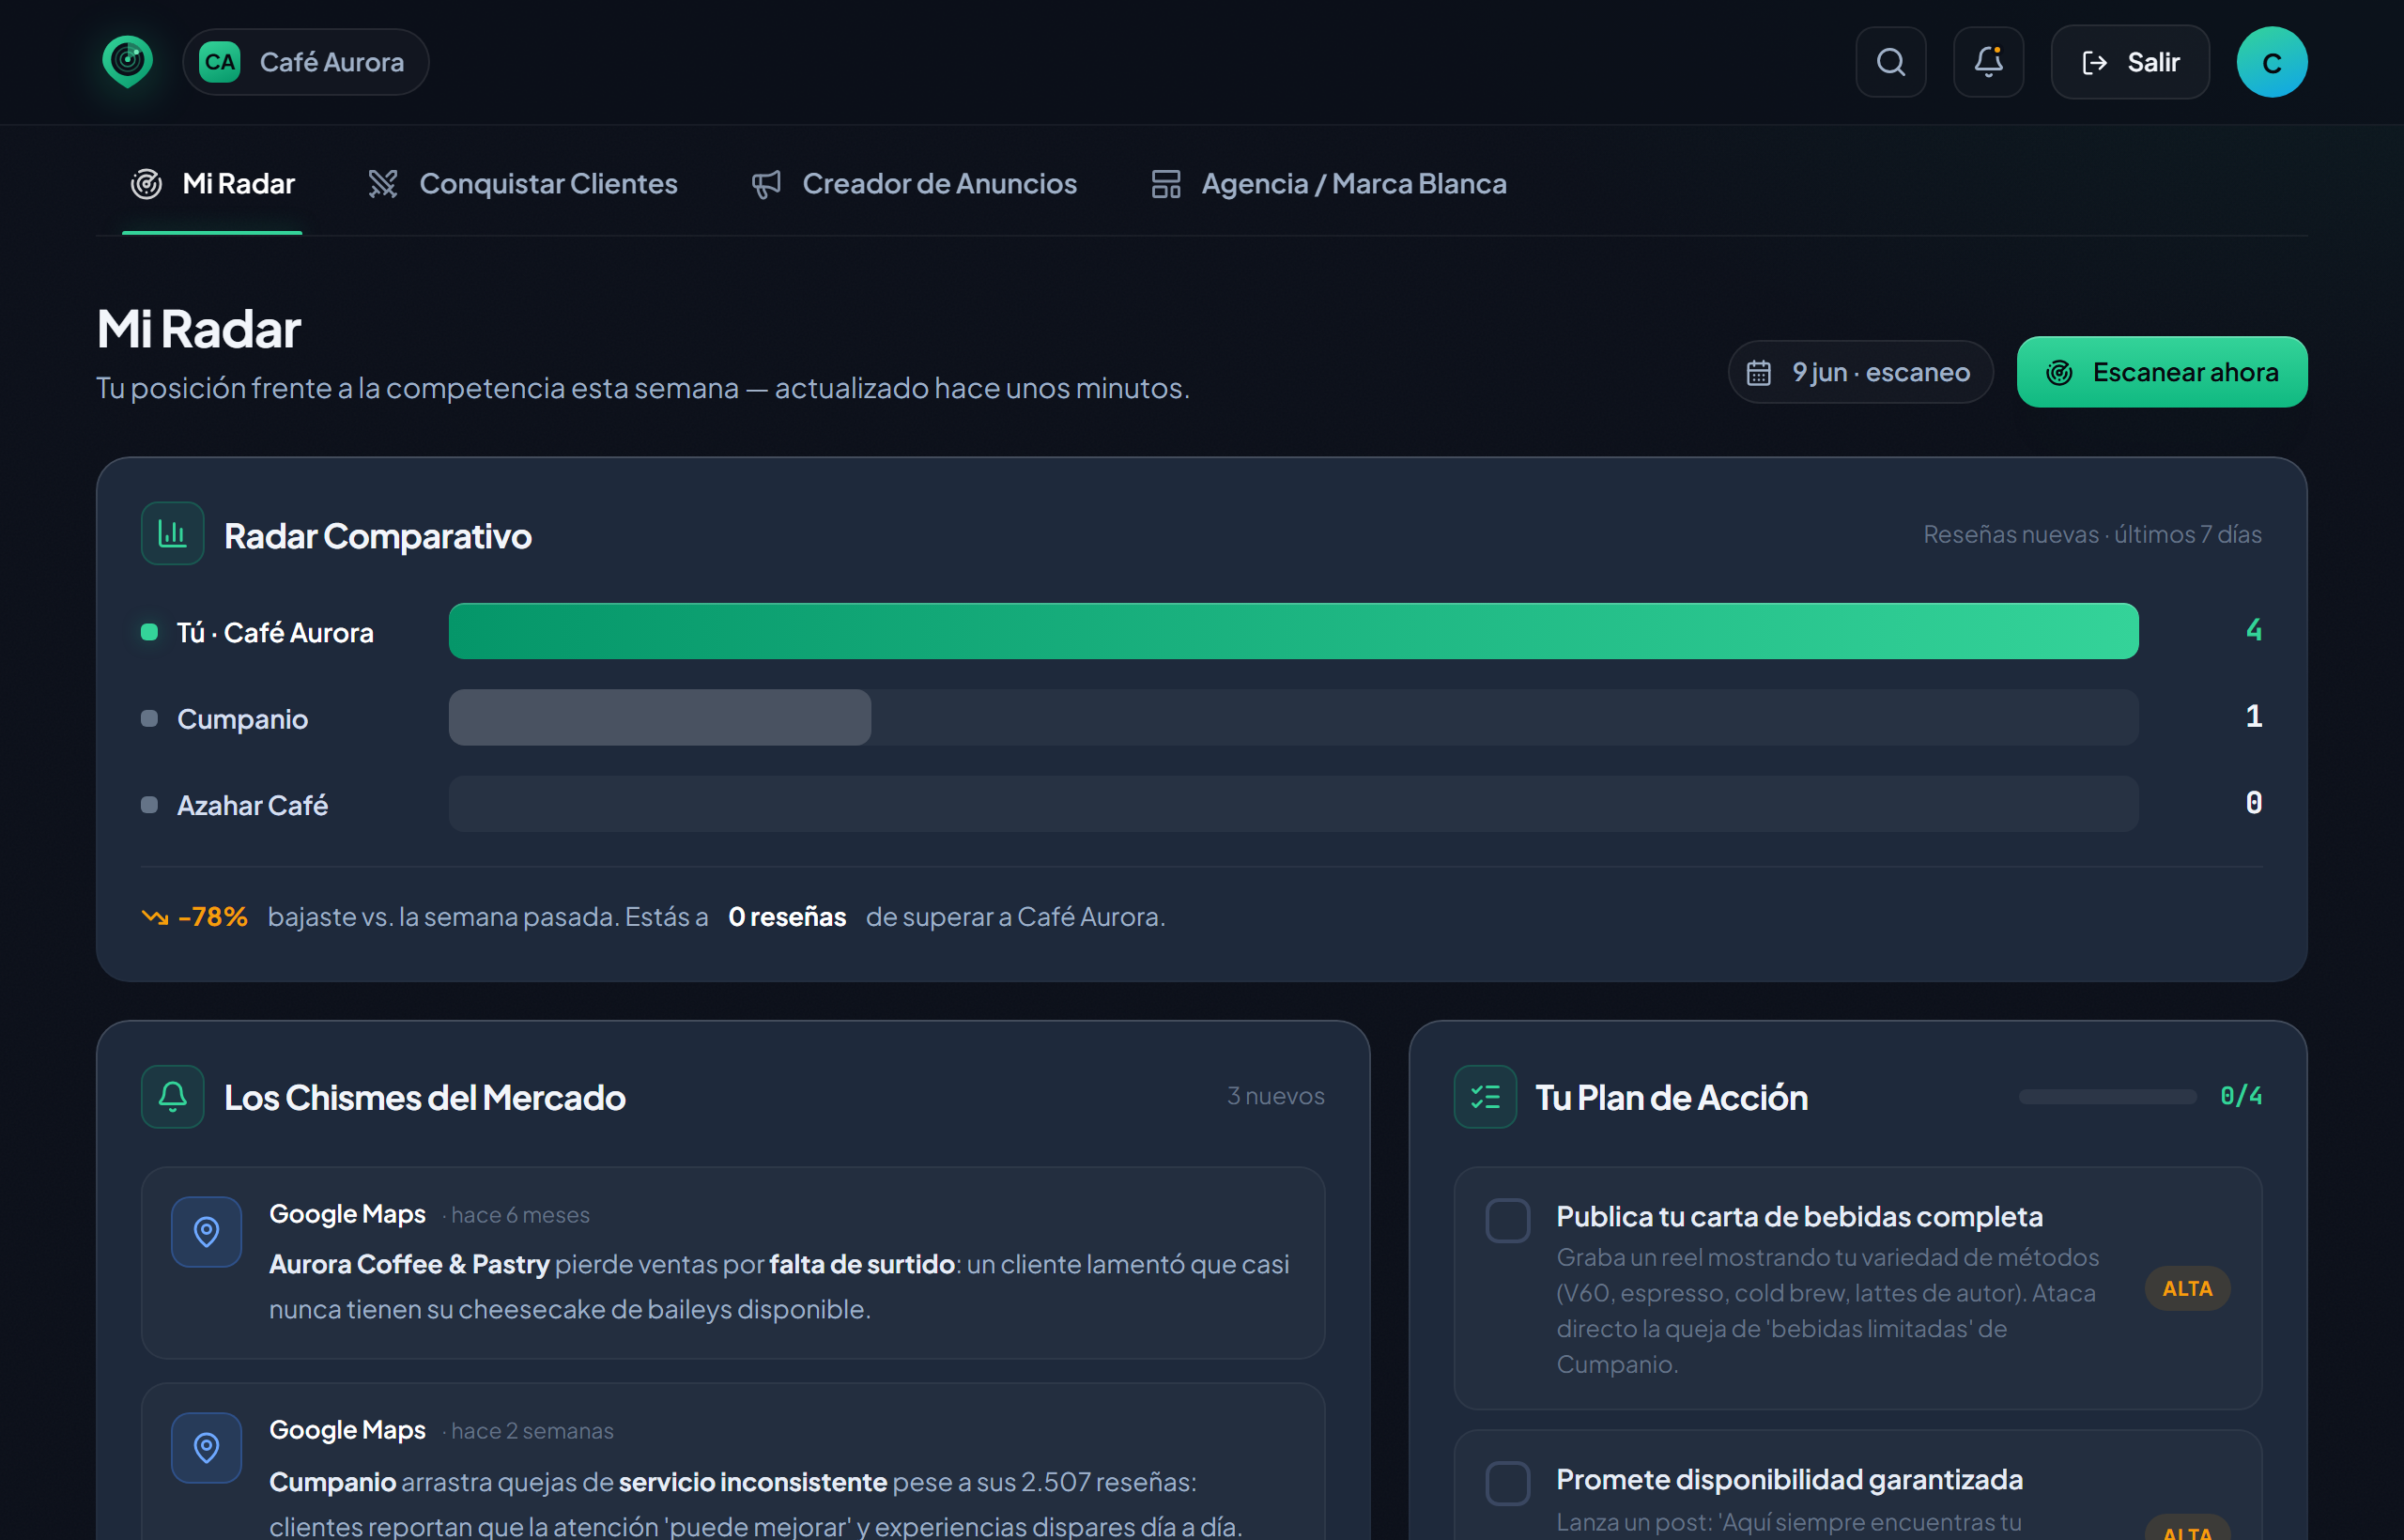Click the ALTA badge on carta de bebidas
Viewport: 2404px width, 1540px height.
(x=2187, y=1289)
